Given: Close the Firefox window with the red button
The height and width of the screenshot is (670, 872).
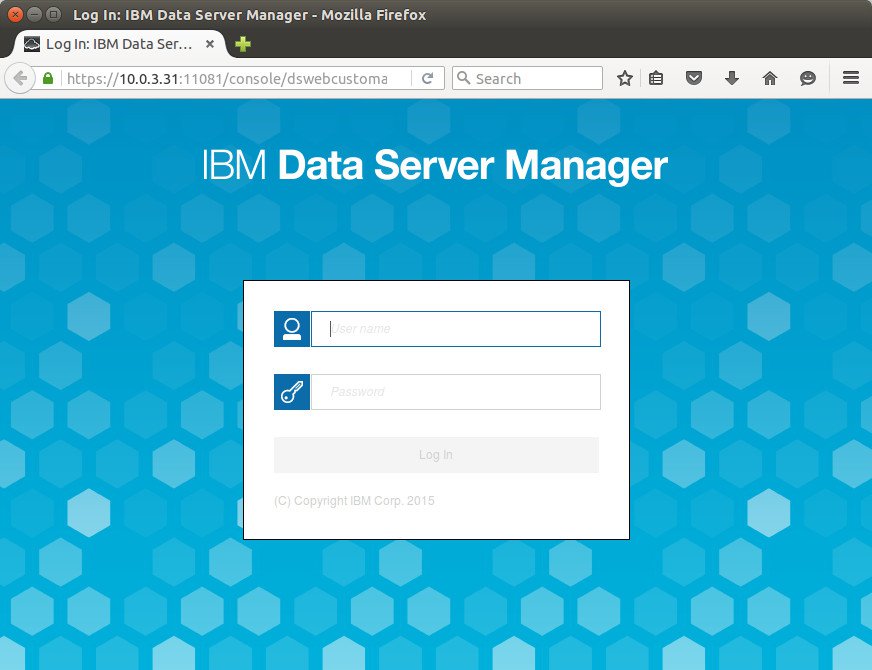Looking at the screenshot, I should (x=16, y=14).
